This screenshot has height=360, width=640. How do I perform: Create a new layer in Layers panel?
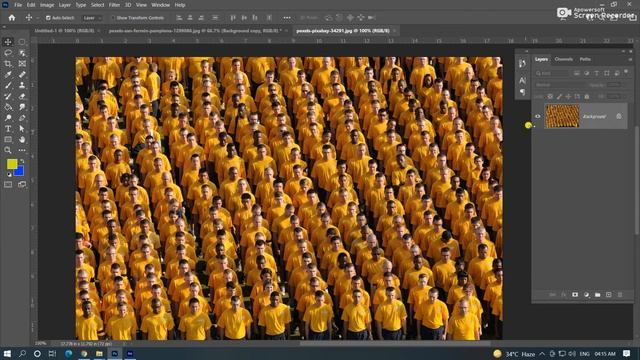click(609, 294)
